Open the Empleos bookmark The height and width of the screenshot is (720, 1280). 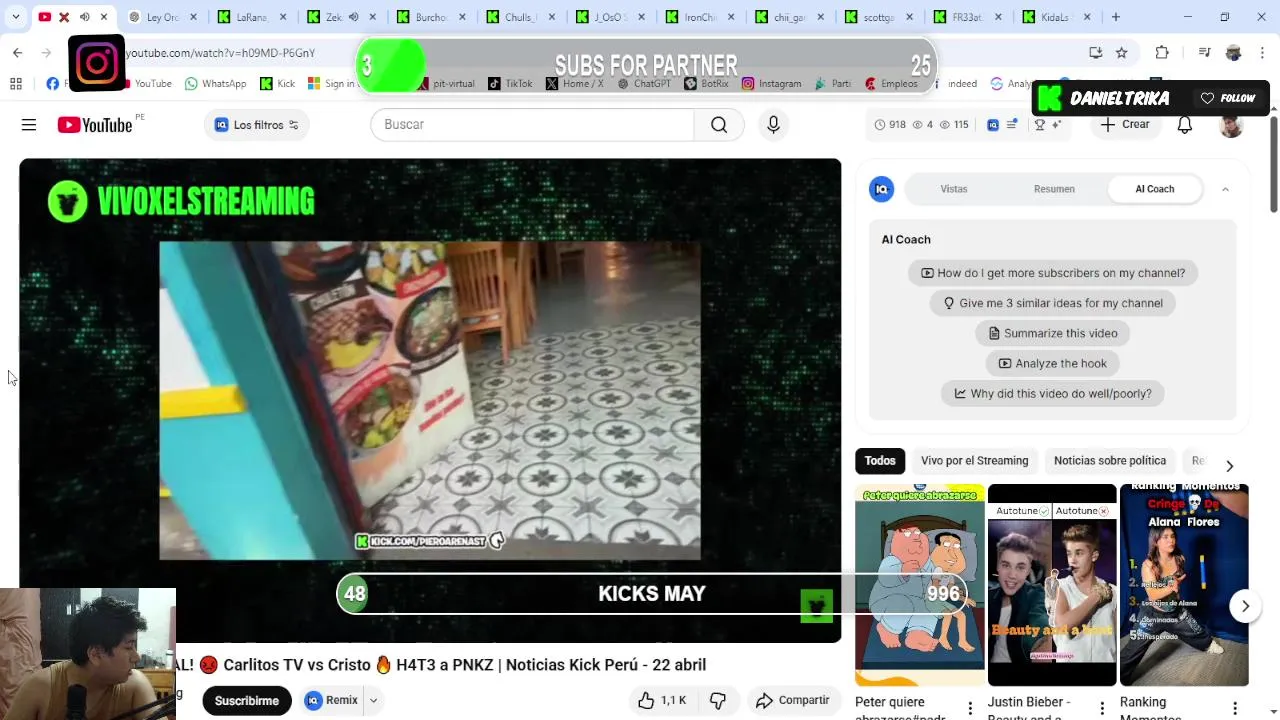(891, 84)
